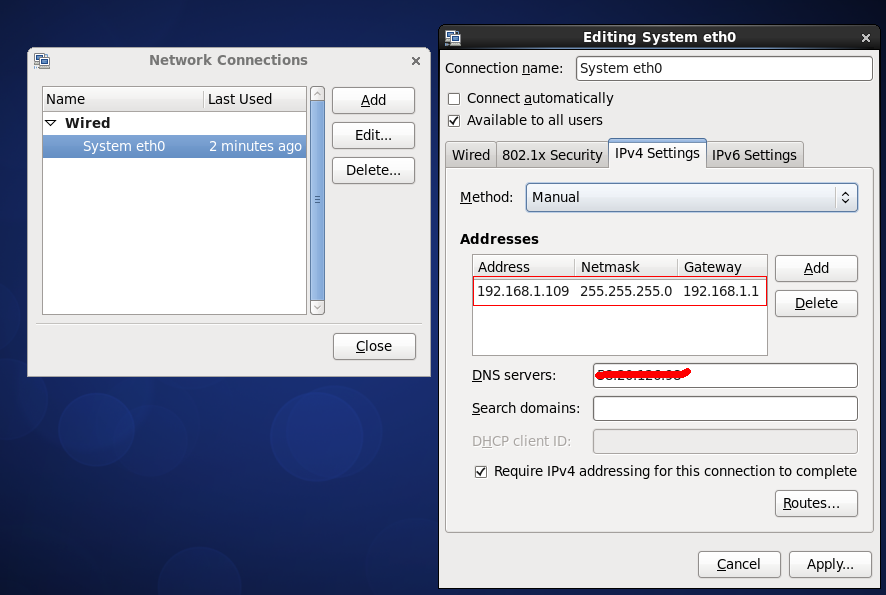
Task: Click the Netmask column header
Action: click(626, 267)
